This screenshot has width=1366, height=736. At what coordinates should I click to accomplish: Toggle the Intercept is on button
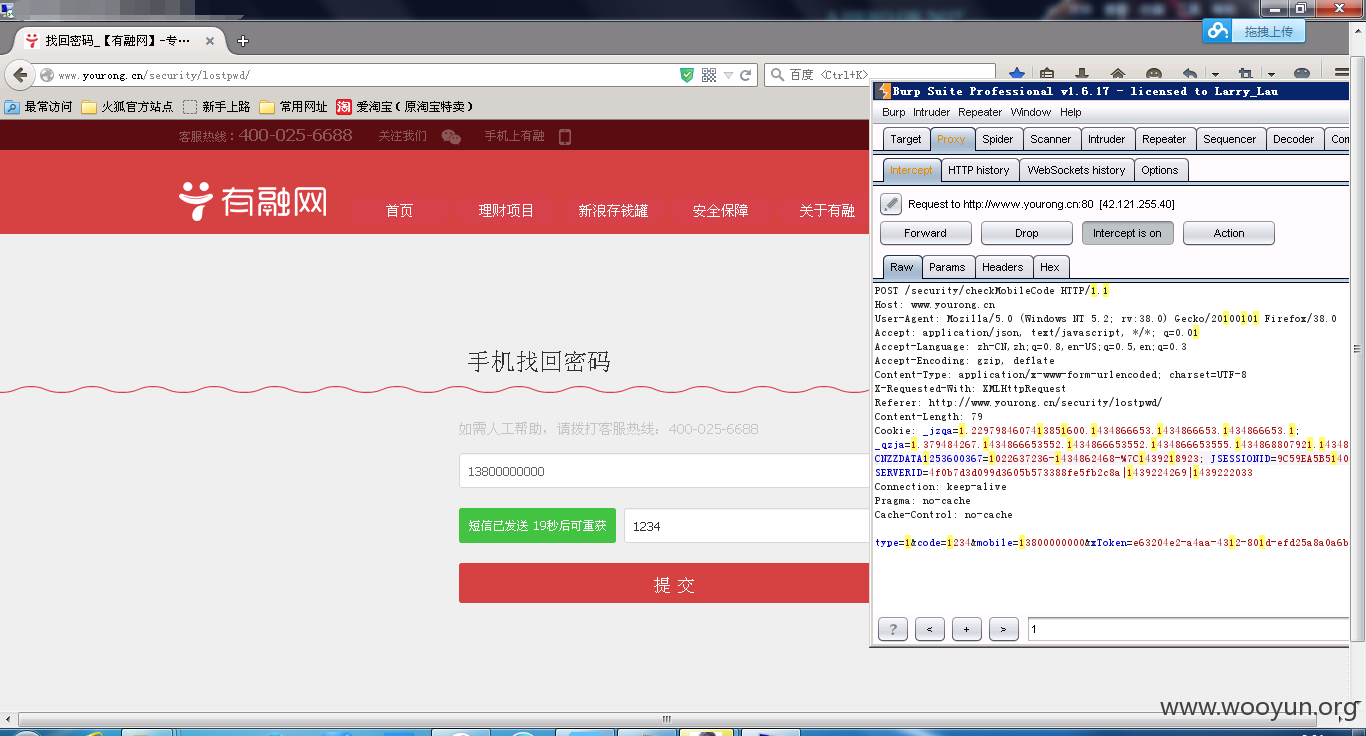pyautogui.click(x=1127, y=233)
